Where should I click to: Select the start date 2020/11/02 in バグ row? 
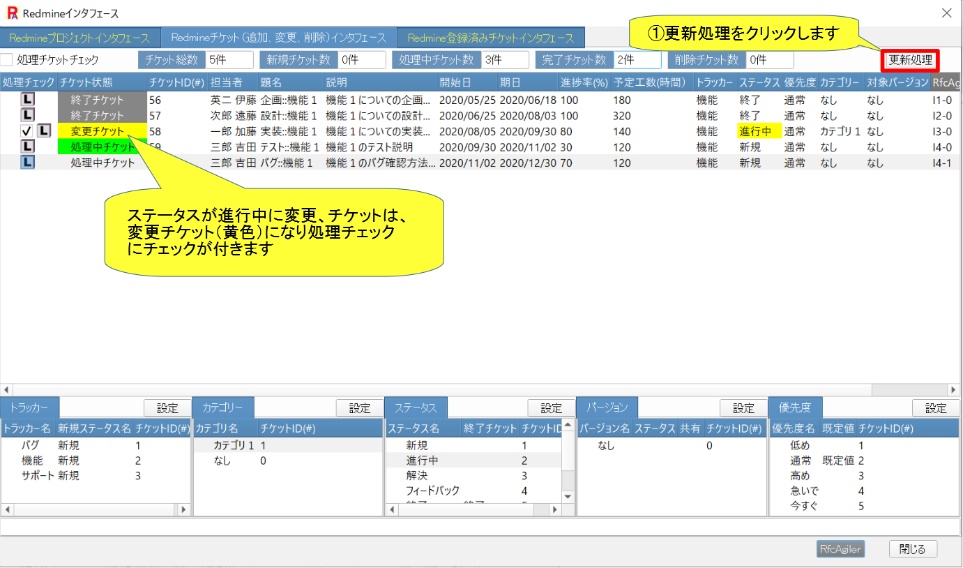(x=467, y=163)
